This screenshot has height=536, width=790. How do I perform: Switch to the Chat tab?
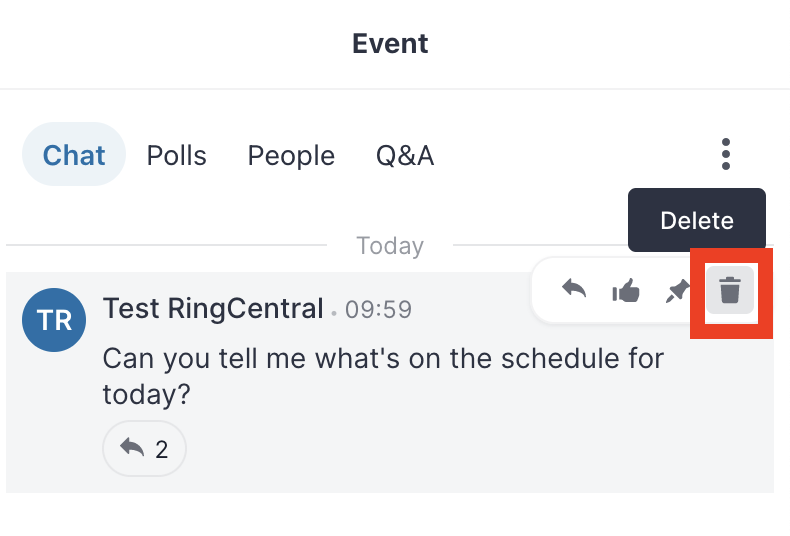[74, 155]
